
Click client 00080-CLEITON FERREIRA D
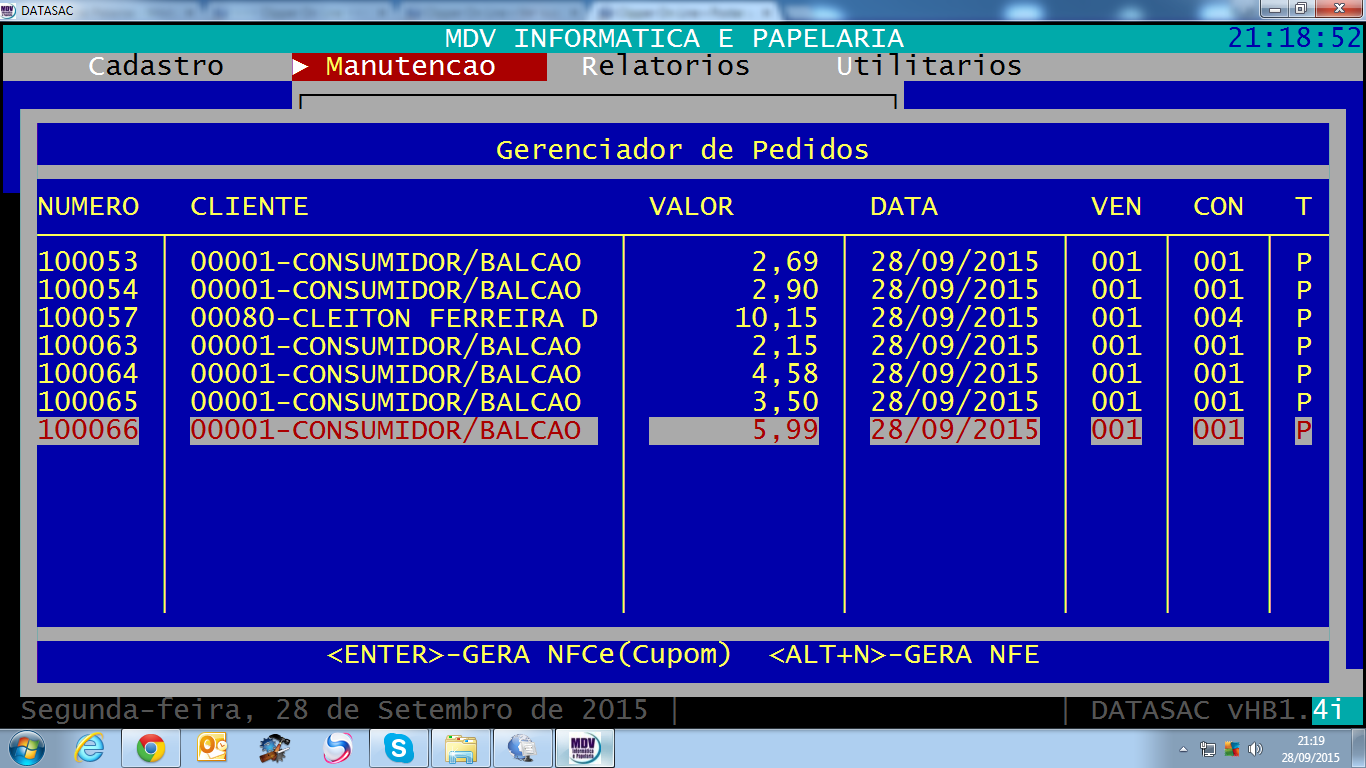point(394,318)
